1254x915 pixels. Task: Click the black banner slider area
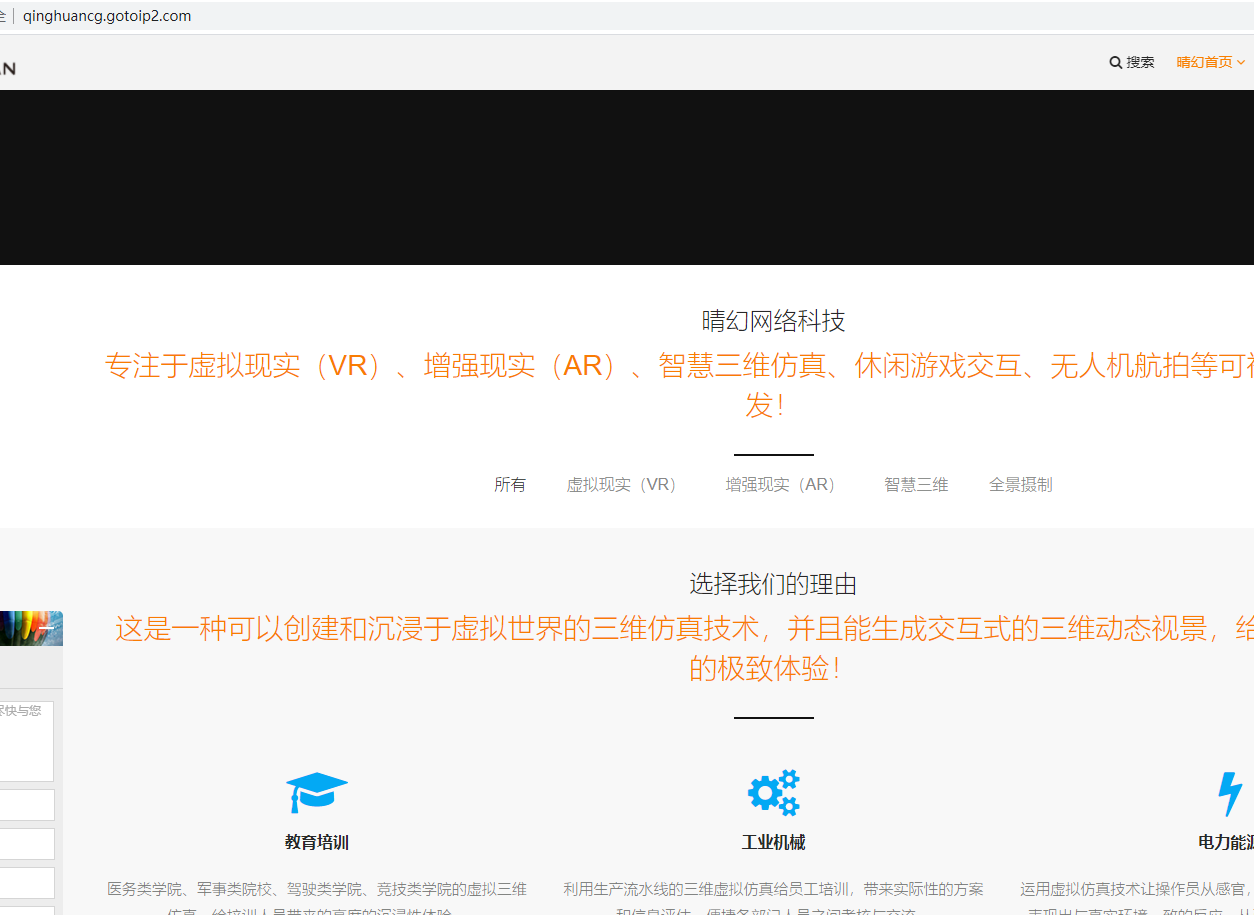pyautogui.click(x=627, y=177)
